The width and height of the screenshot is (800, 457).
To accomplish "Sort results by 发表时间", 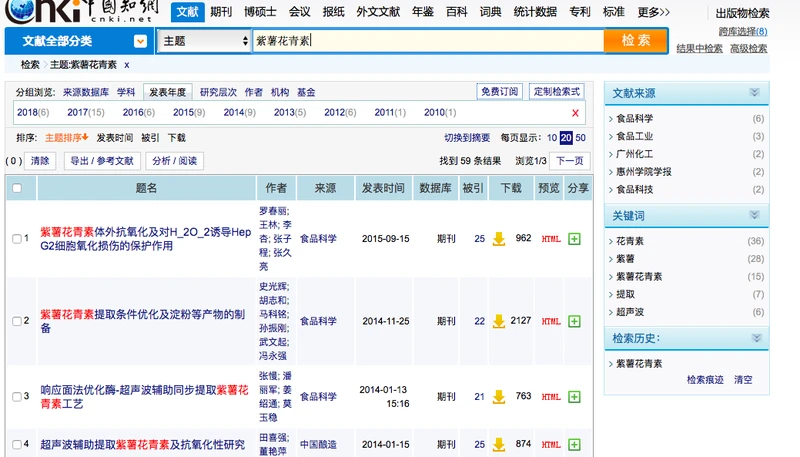I will coord(115,138).
